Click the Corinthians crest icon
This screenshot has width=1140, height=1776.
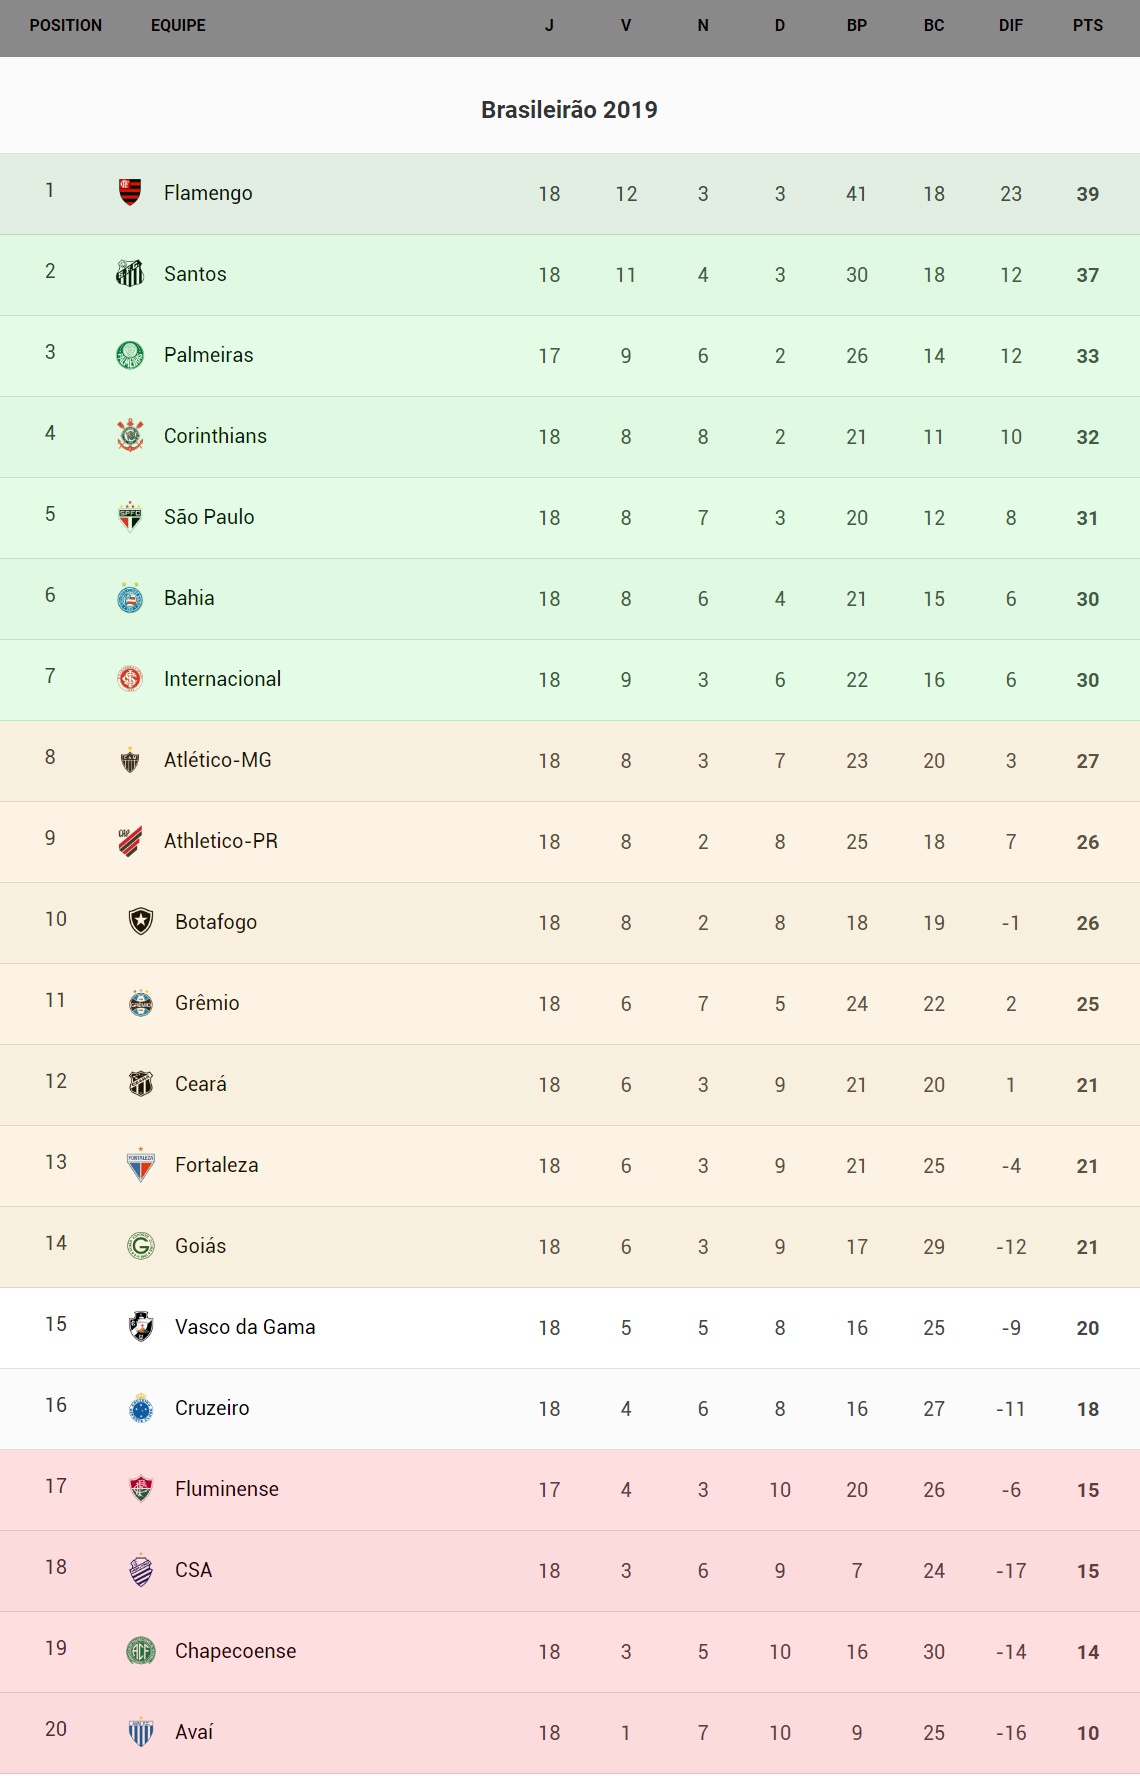point(130,435)
